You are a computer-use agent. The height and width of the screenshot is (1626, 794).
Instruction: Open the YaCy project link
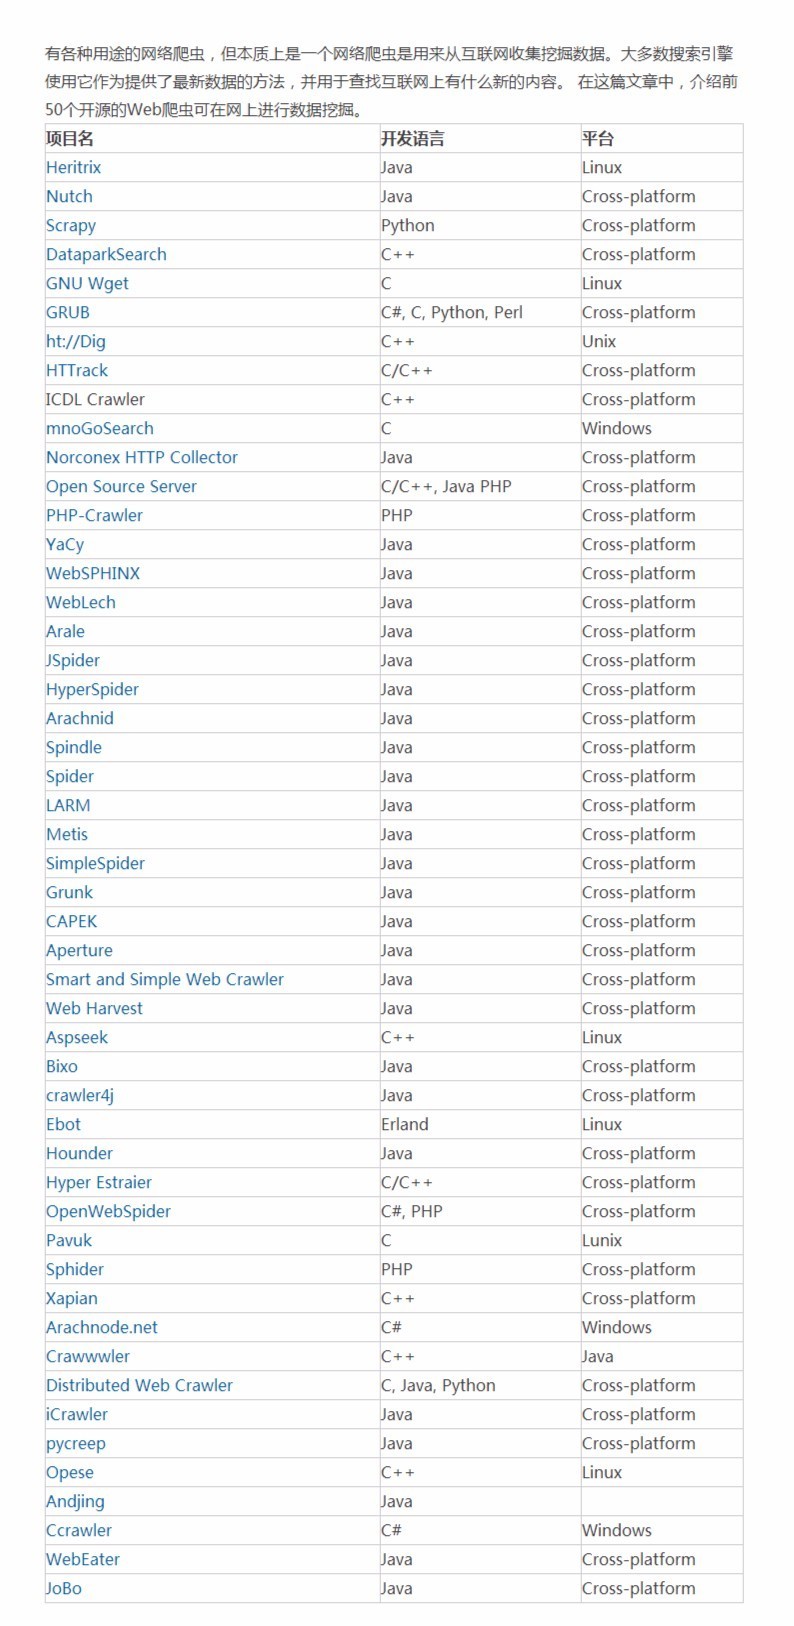pyautogui.click(x=65, y=544)
